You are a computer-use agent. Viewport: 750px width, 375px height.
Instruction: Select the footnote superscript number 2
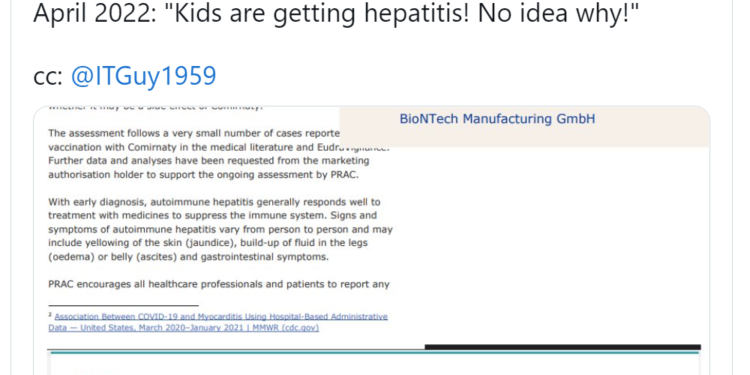coord(50,315)
